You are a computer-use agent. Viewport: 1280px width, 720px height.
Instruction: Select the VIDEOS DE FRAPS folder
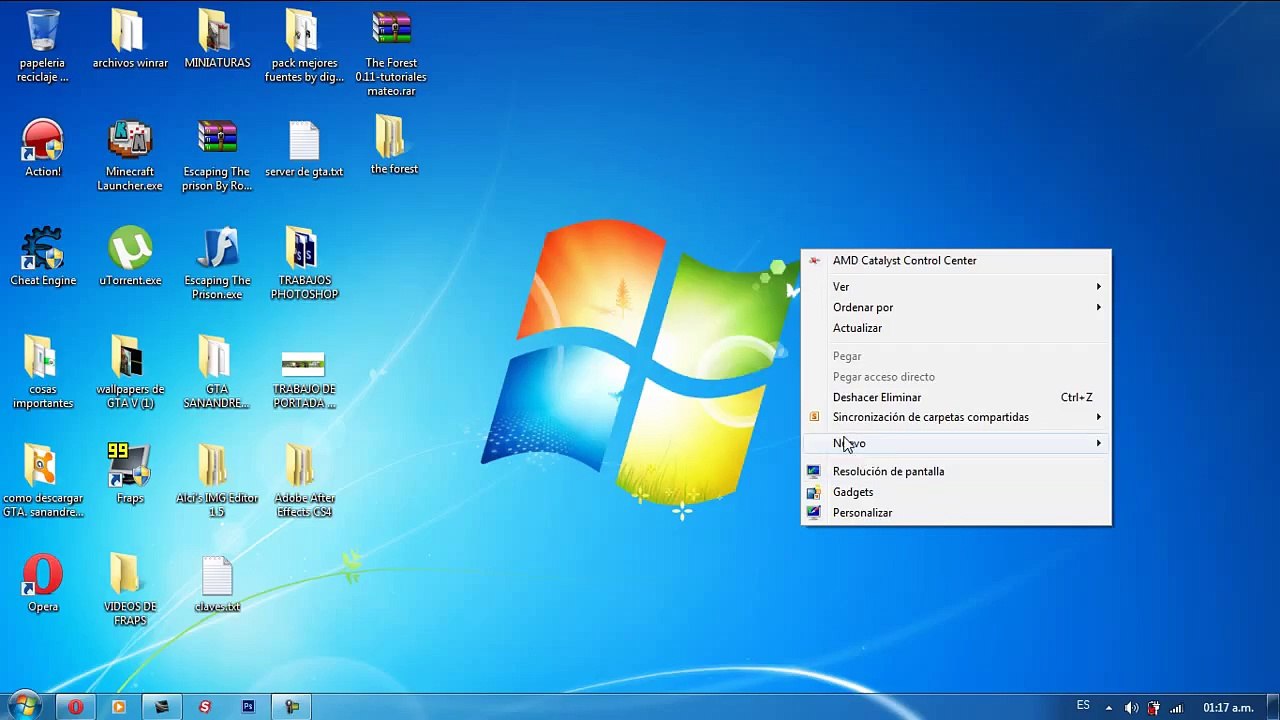pyautogui.click(x=130, y=590)
